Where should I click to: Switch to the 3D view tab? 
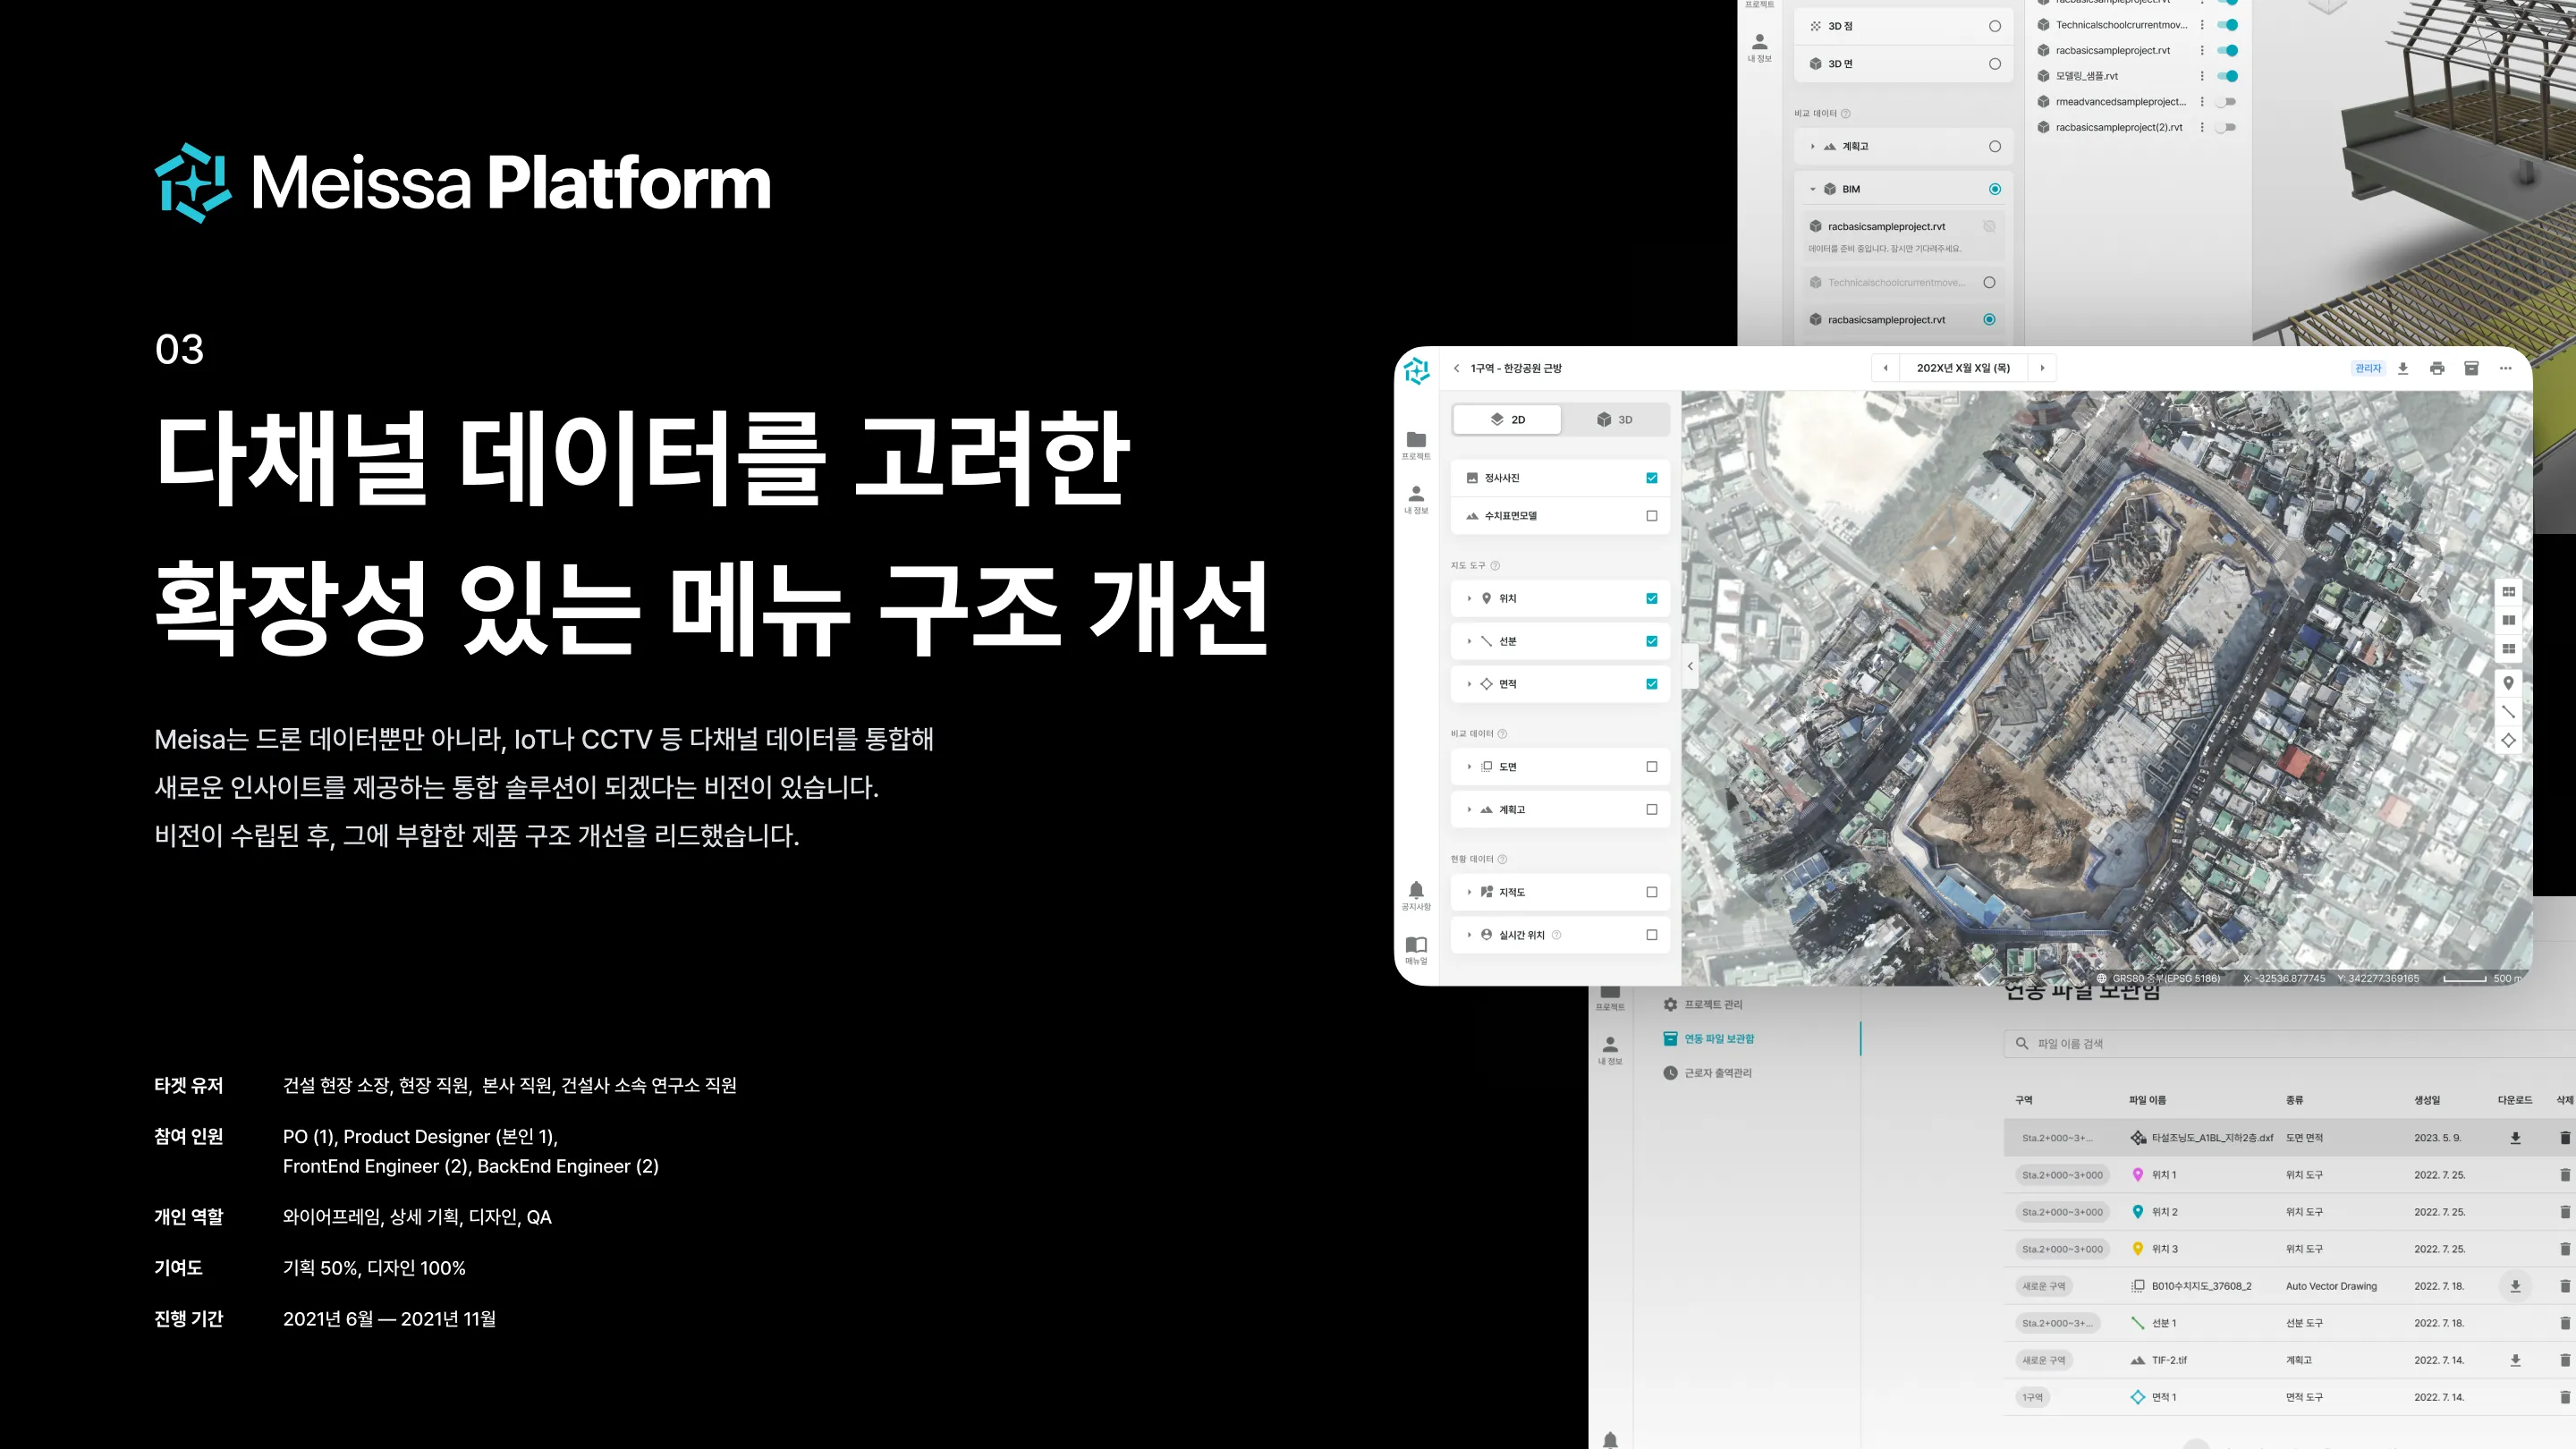tap(1615, 420)
